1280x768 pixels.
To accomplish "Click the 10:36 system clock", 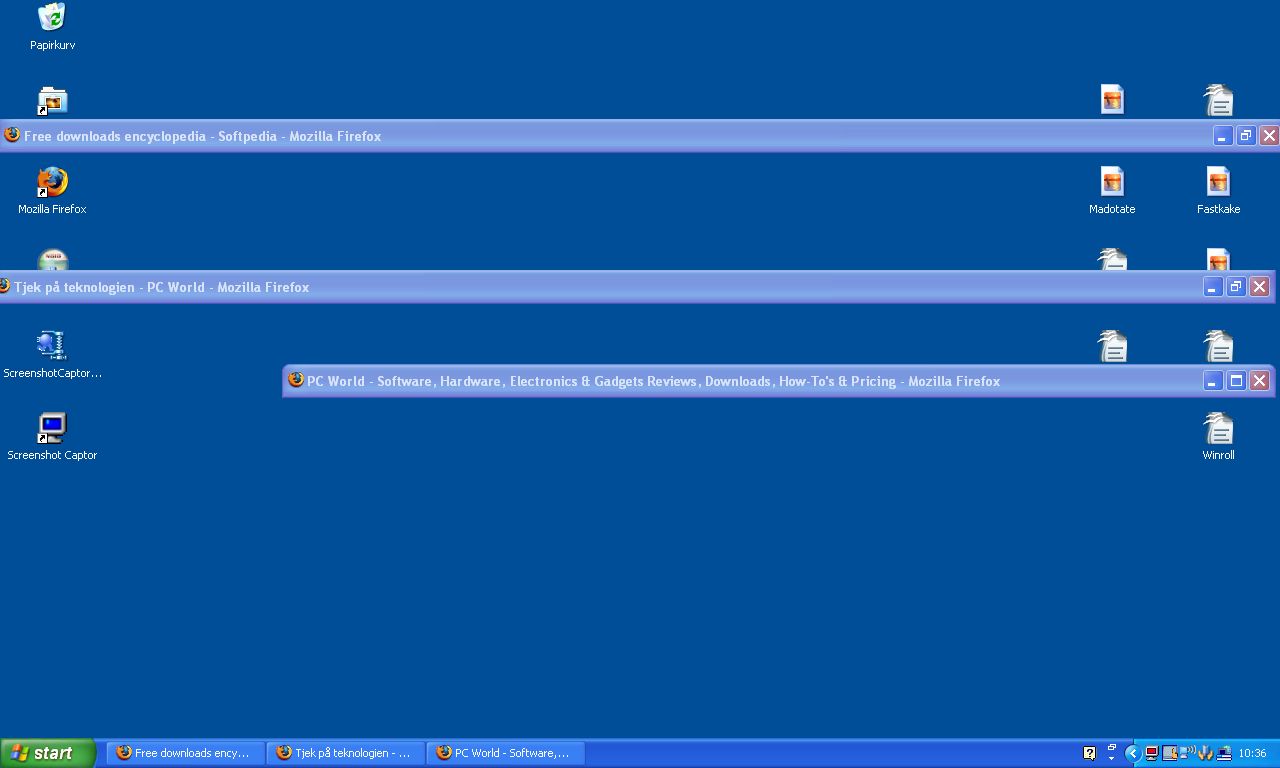I will [x=1252, y=753].
